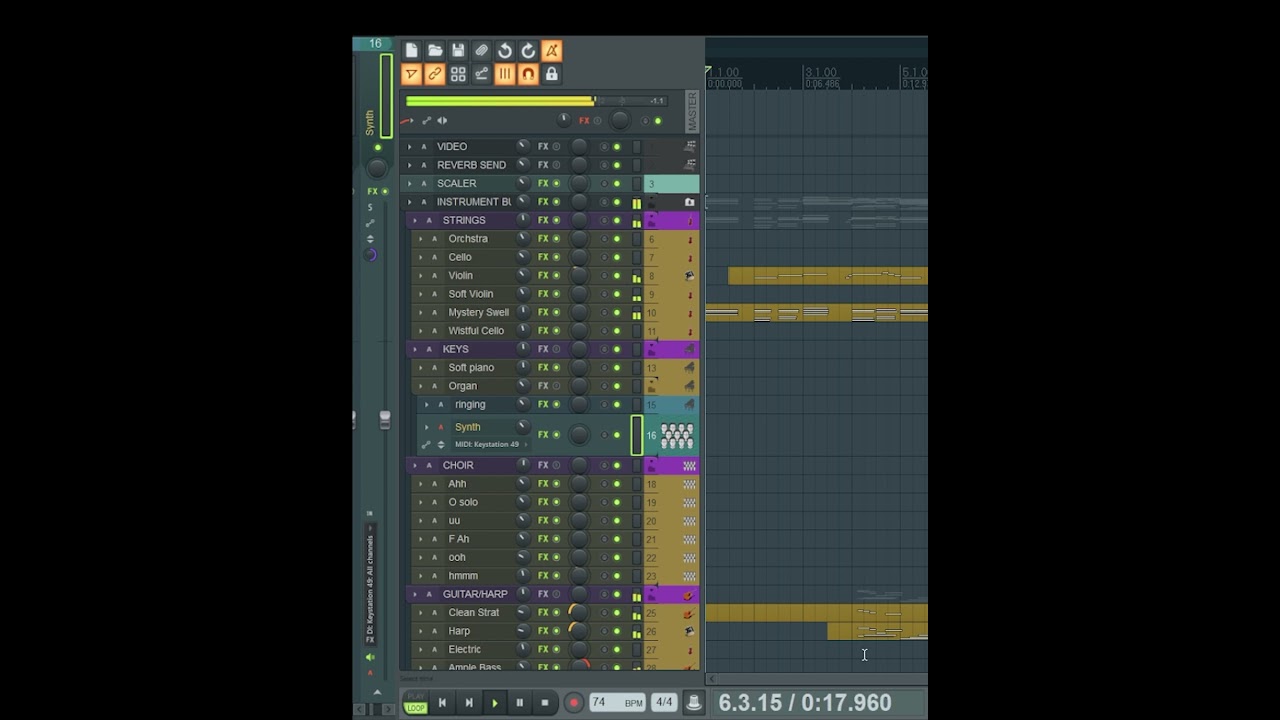The width and height of the screenshot is (1280, 720).
Task: Click the violin icon on STRINGS group
Action: click(689, 220)
